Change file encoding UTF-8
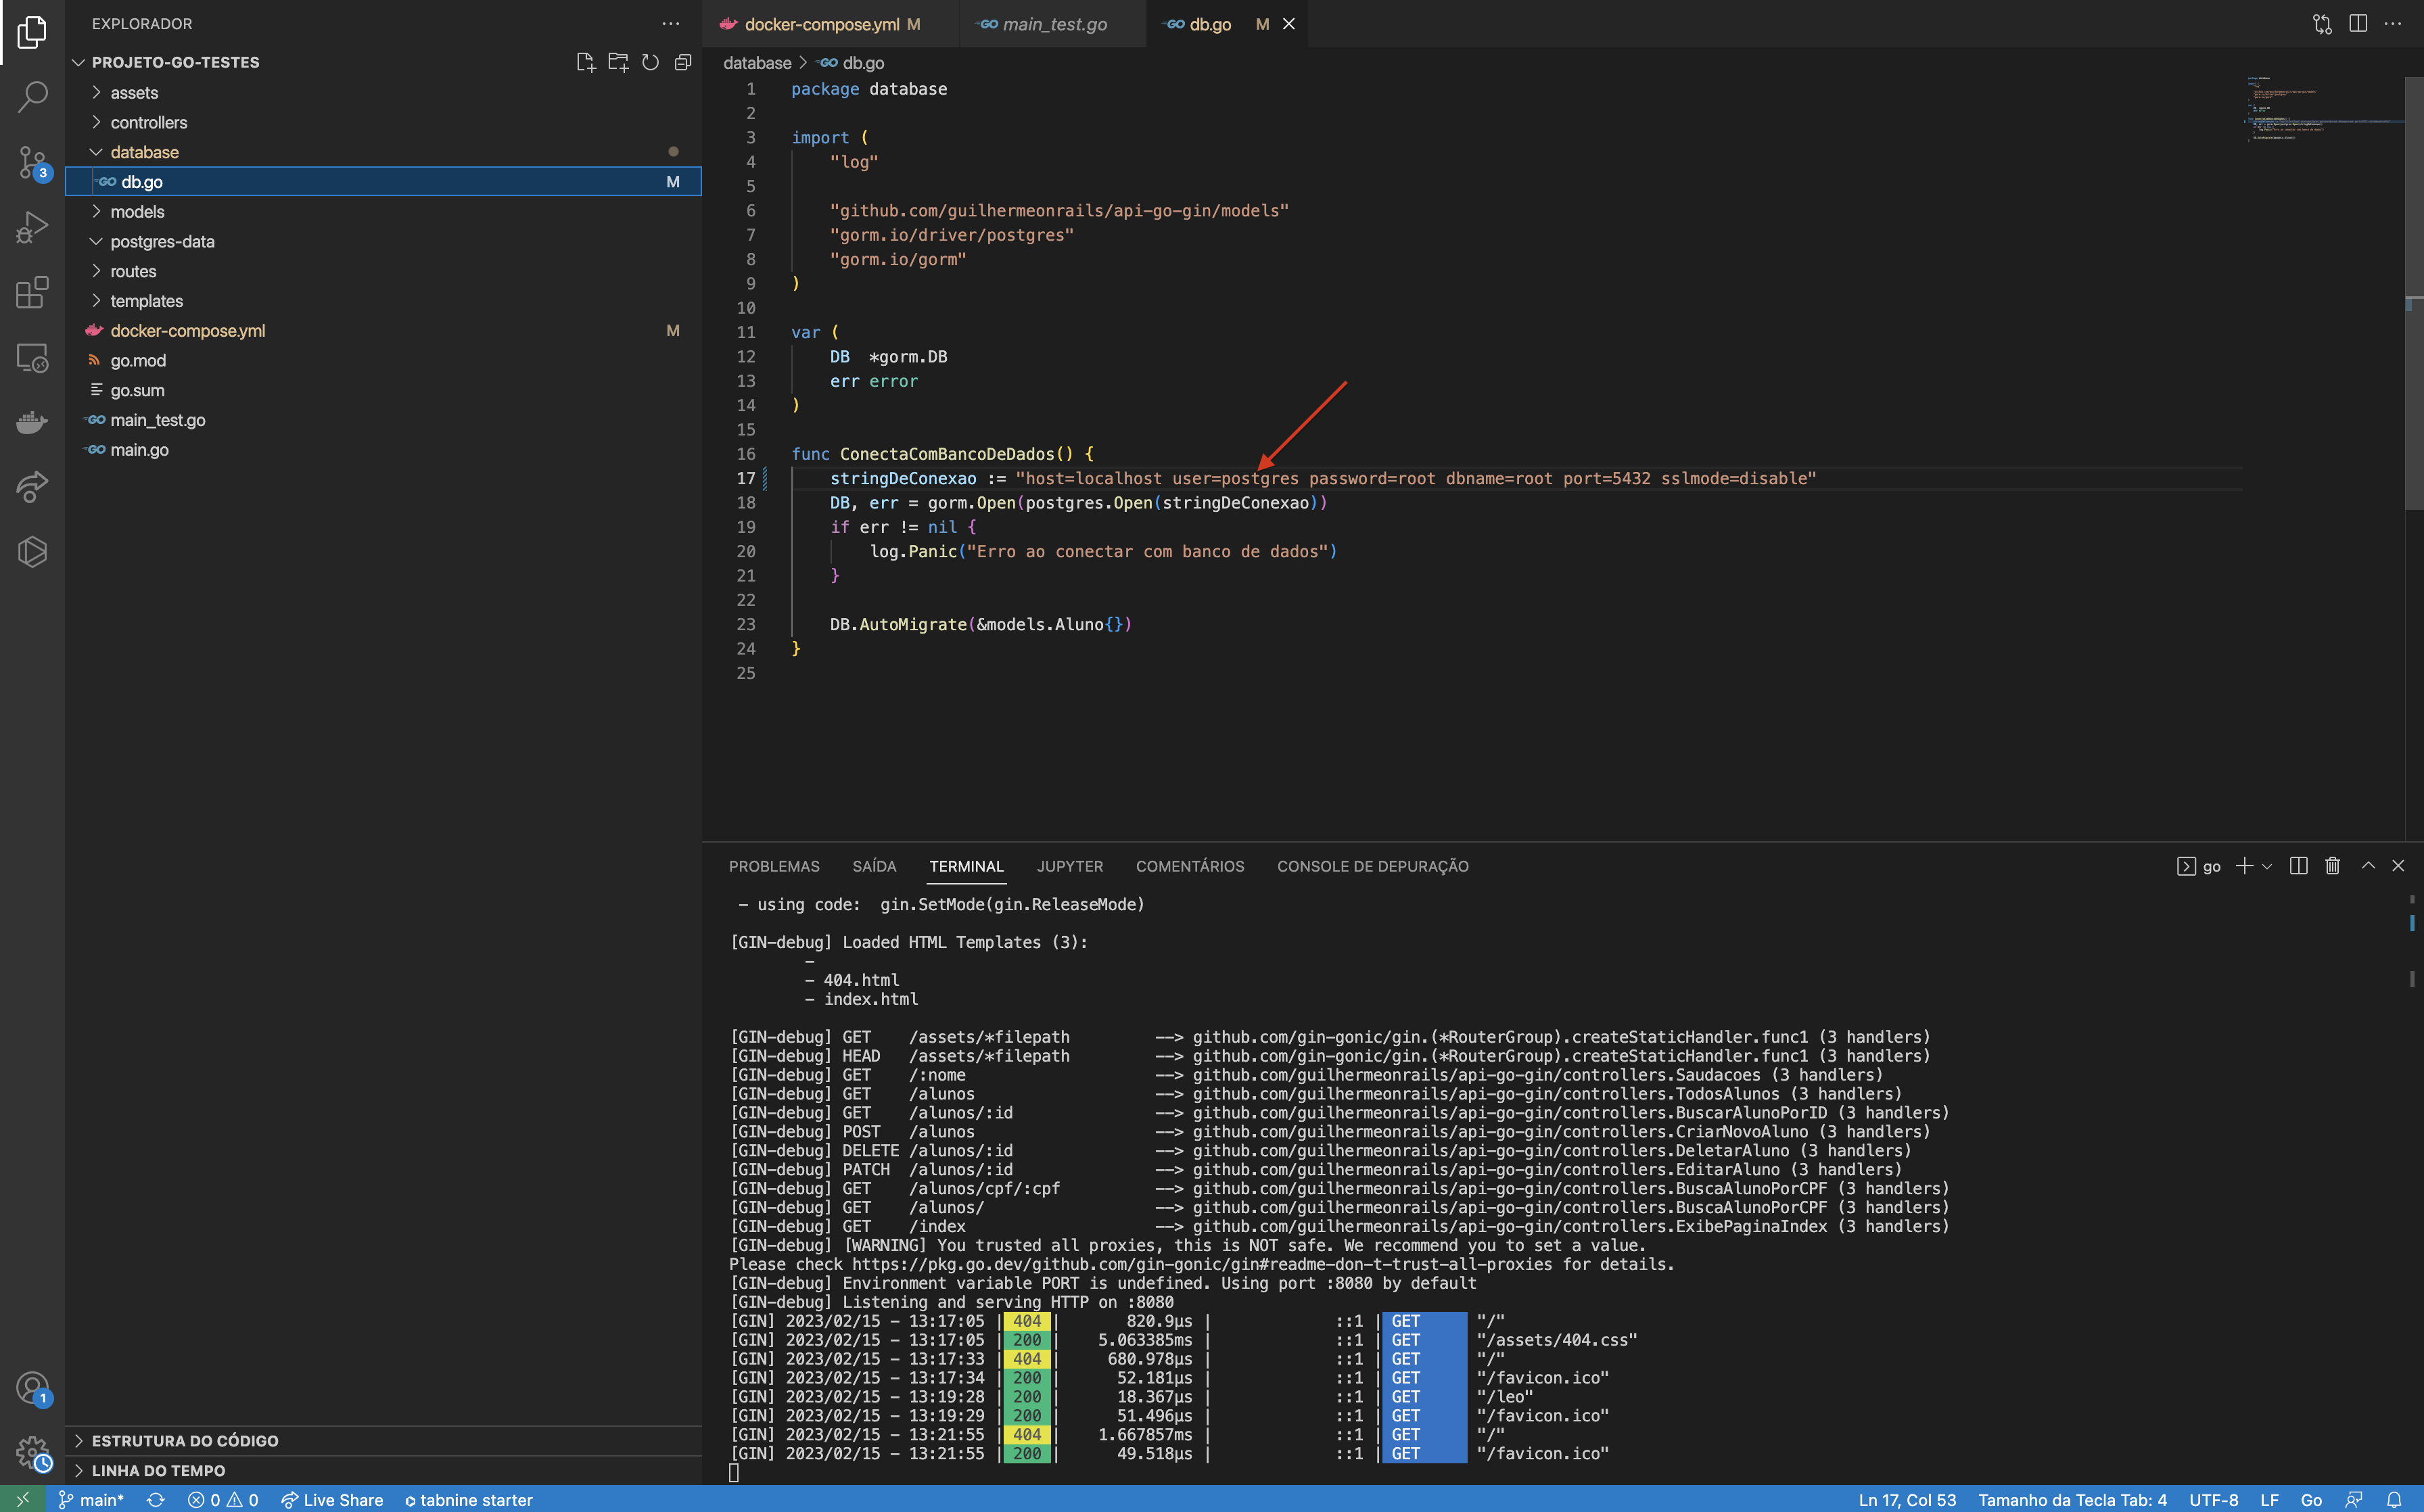2424x1512 pixels. tap(2213, 1499)
